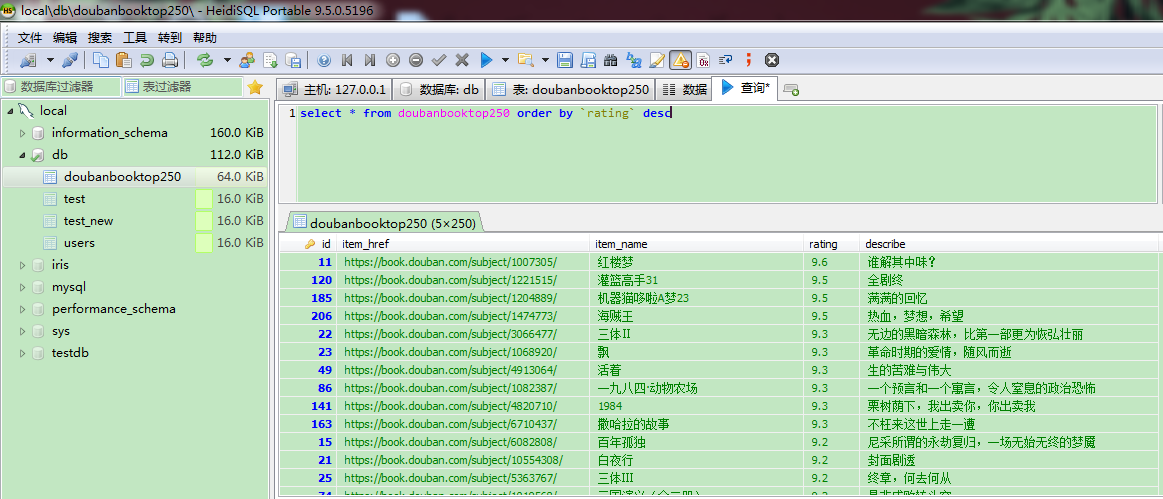Image resolution: width=1163 pixels, height=499 pixels.
Task: Click the yellow favorites star icon
Action: [x=255, y=87]
